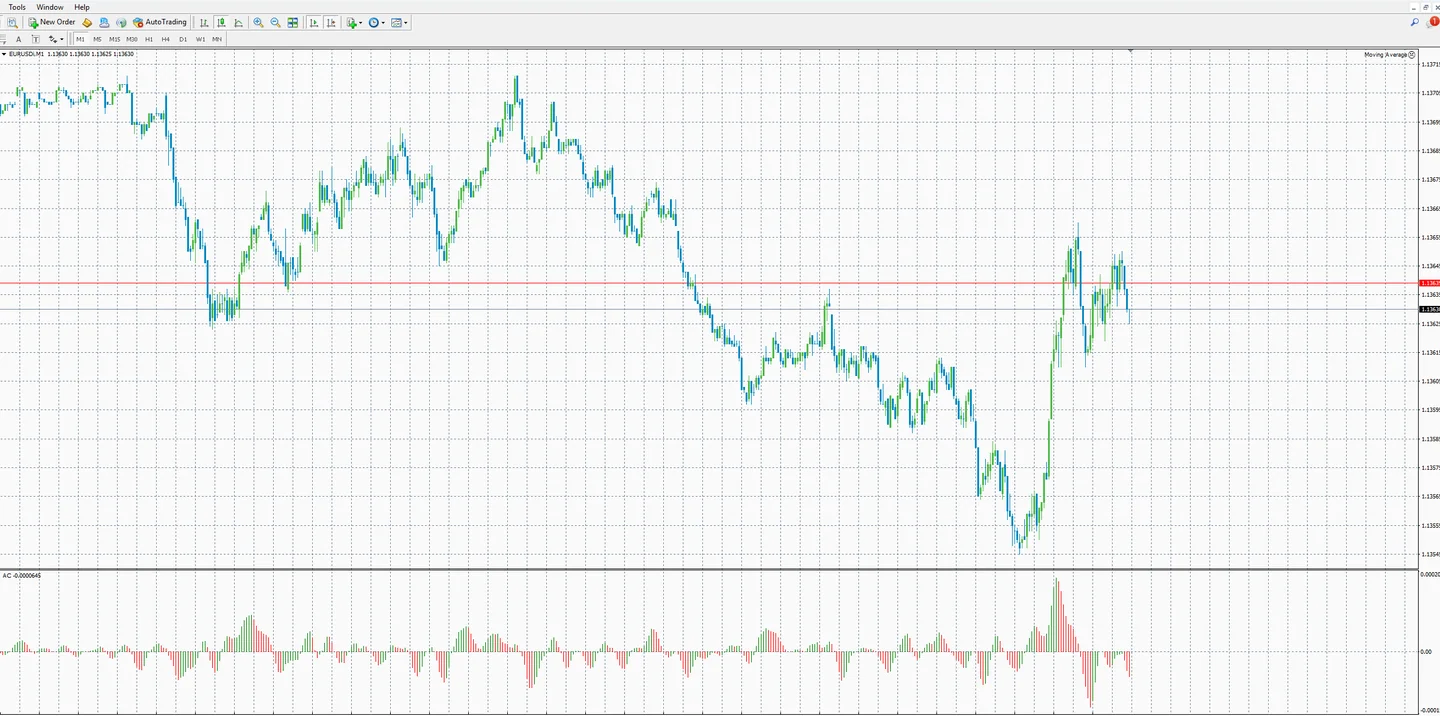Click the blue community icon left of the signals icon
This screenshot has width=1440, height=716.
pyautogui.click(x=104, y=22)
